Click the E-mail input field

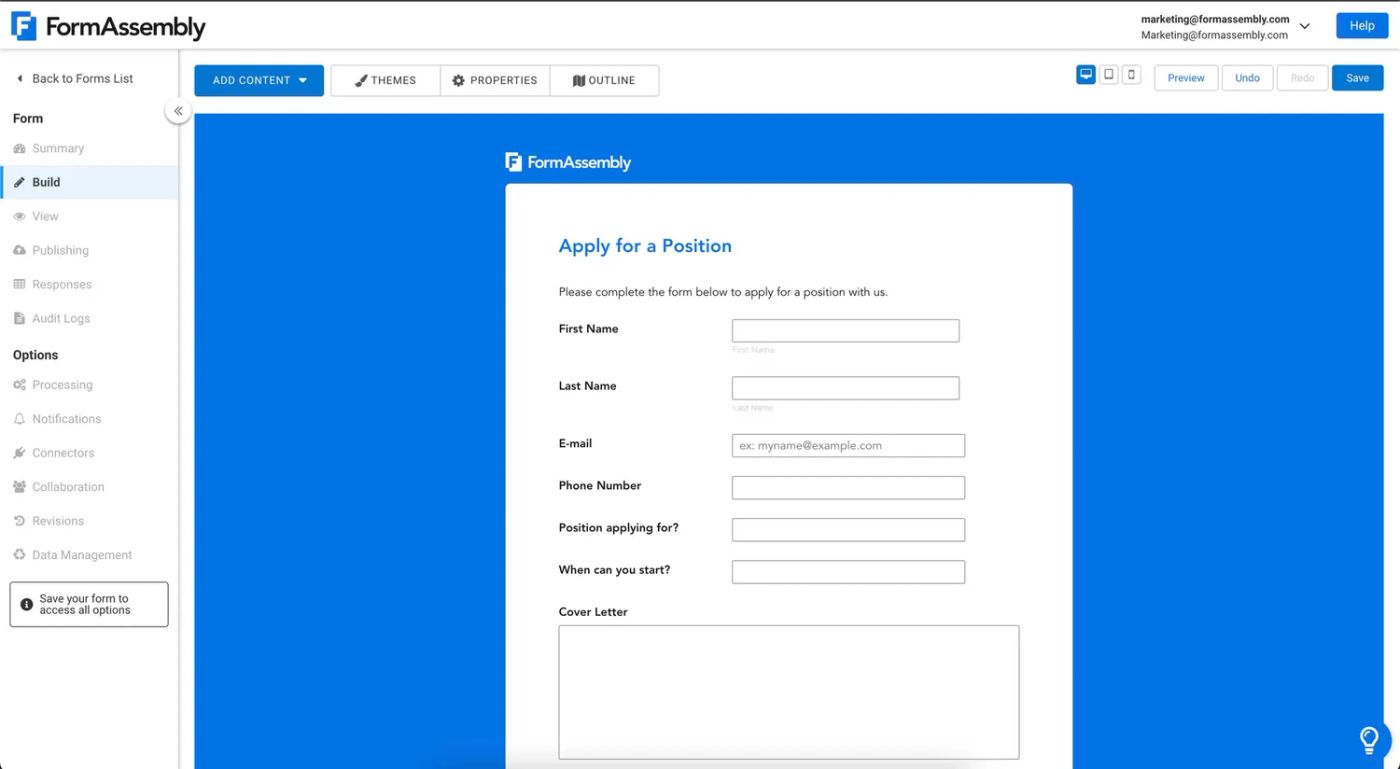click(x=848, y=445)
